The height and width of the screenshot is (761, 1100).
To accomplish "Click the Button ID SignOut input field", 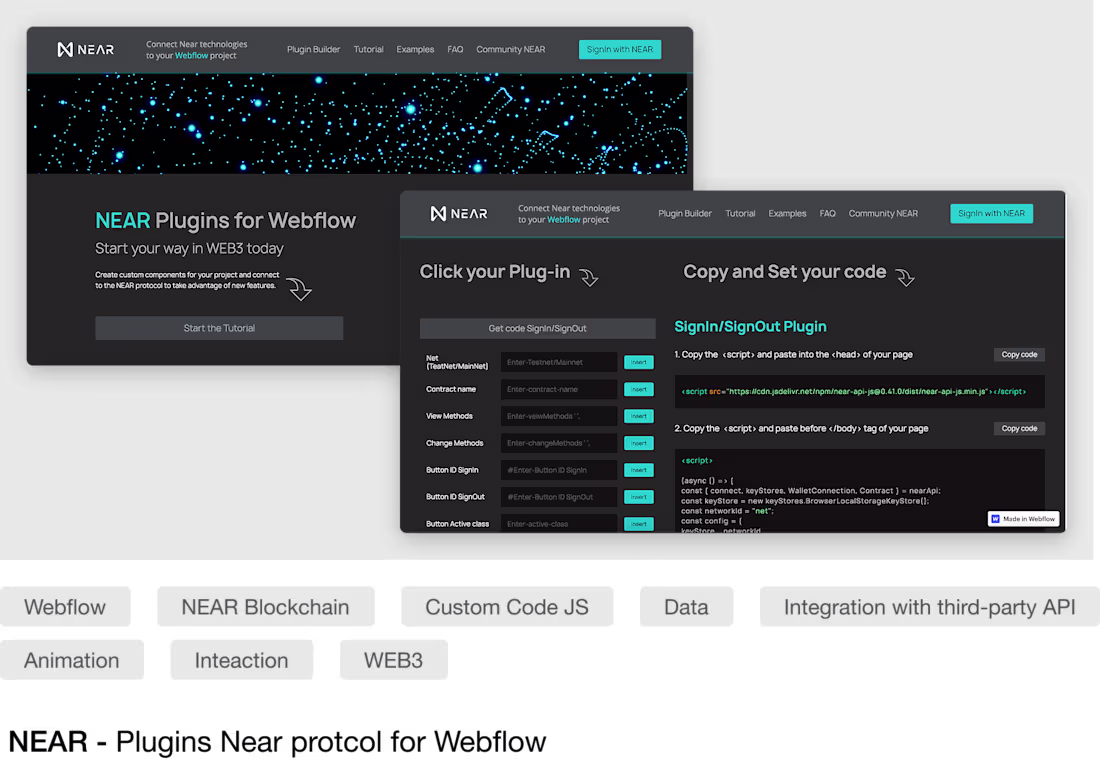I will (559, 497).
